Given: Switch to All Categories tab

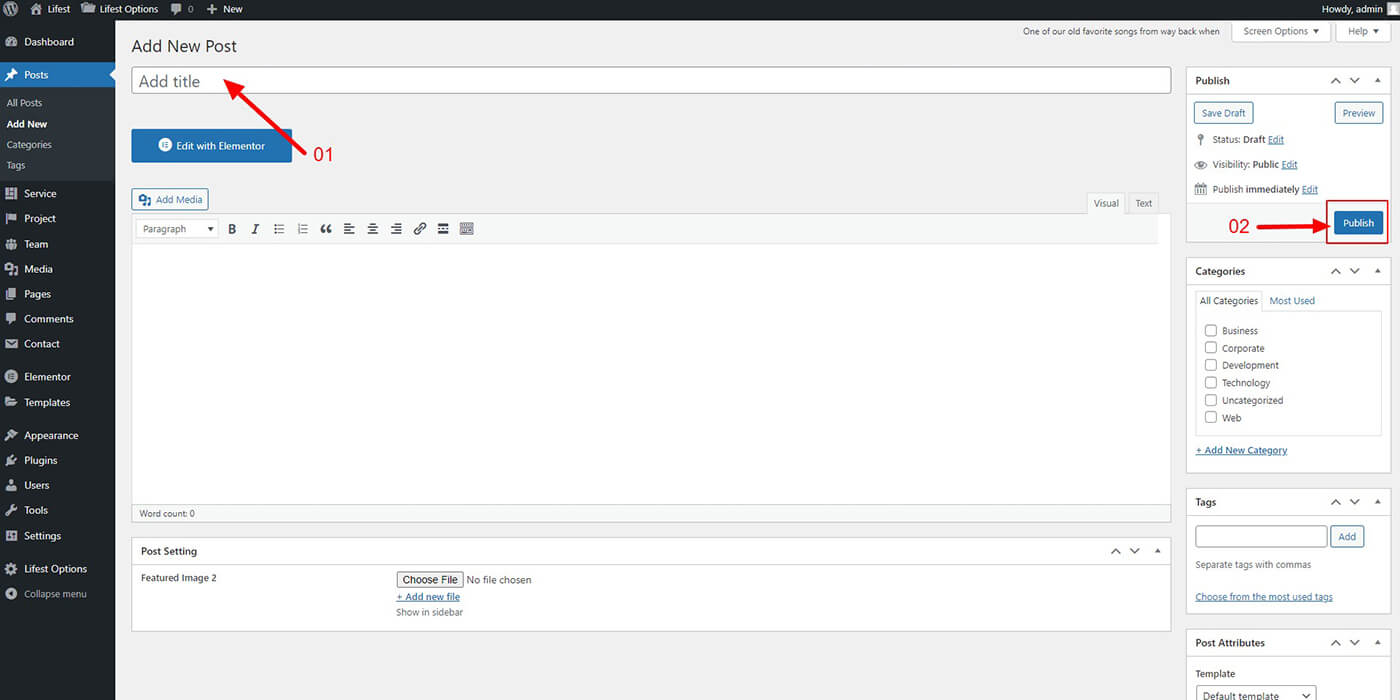Looking at the screenshot, I should tap(1229, 301).
